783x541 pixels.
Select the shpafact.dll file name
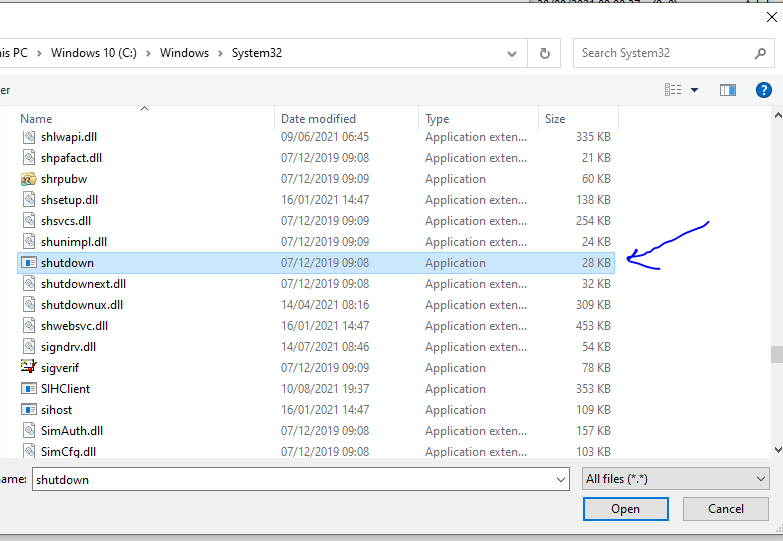(71, 158)
